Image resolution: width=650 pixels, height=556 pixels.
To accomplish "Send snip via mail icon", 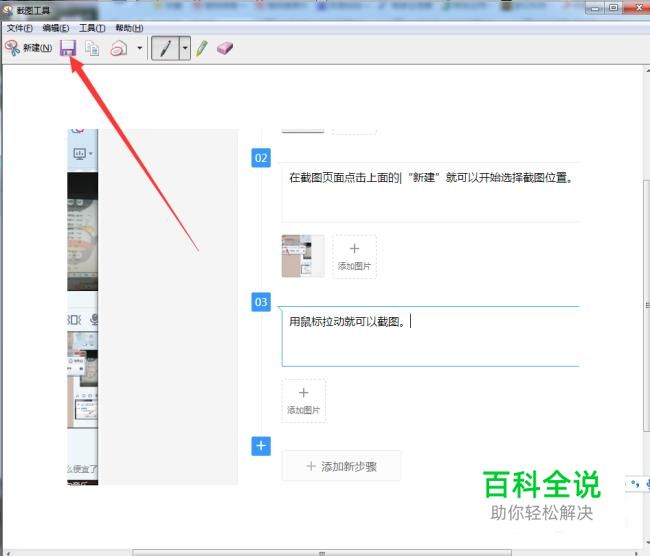I will pyautogui.click(x=119, y=49).
